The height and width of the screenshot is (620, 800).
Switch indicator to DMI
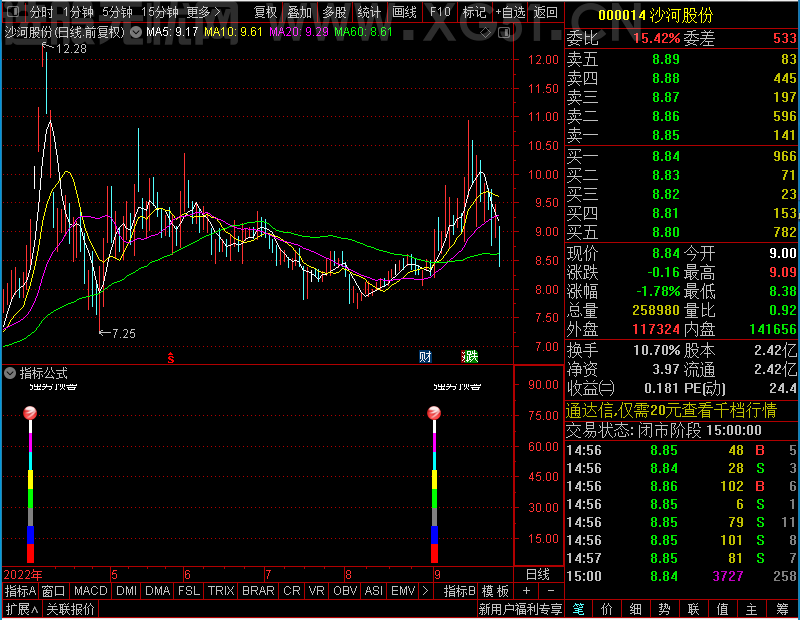point(126,591)
